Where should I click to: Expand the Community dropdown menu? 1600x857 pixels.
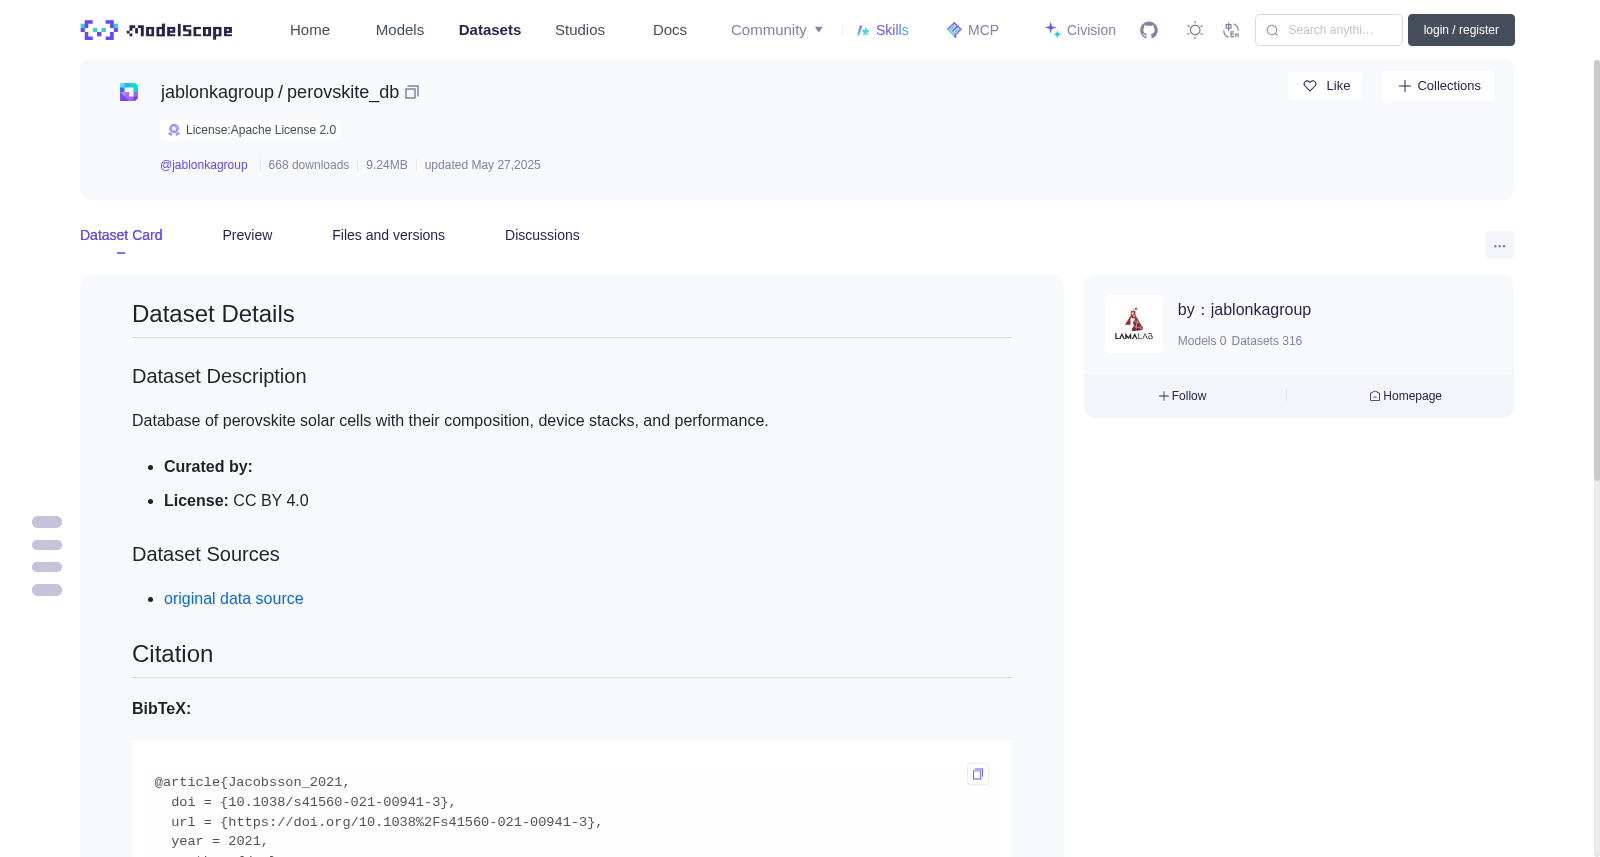point(777,30)
